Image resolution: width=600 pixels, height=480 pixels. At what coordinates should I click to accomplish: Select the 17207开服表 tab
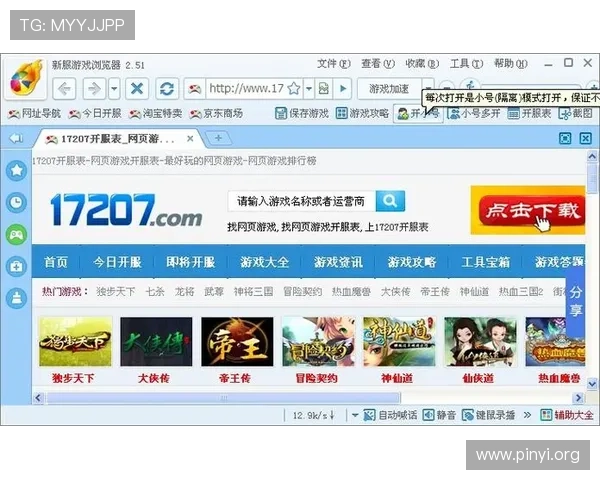(117, 139)
